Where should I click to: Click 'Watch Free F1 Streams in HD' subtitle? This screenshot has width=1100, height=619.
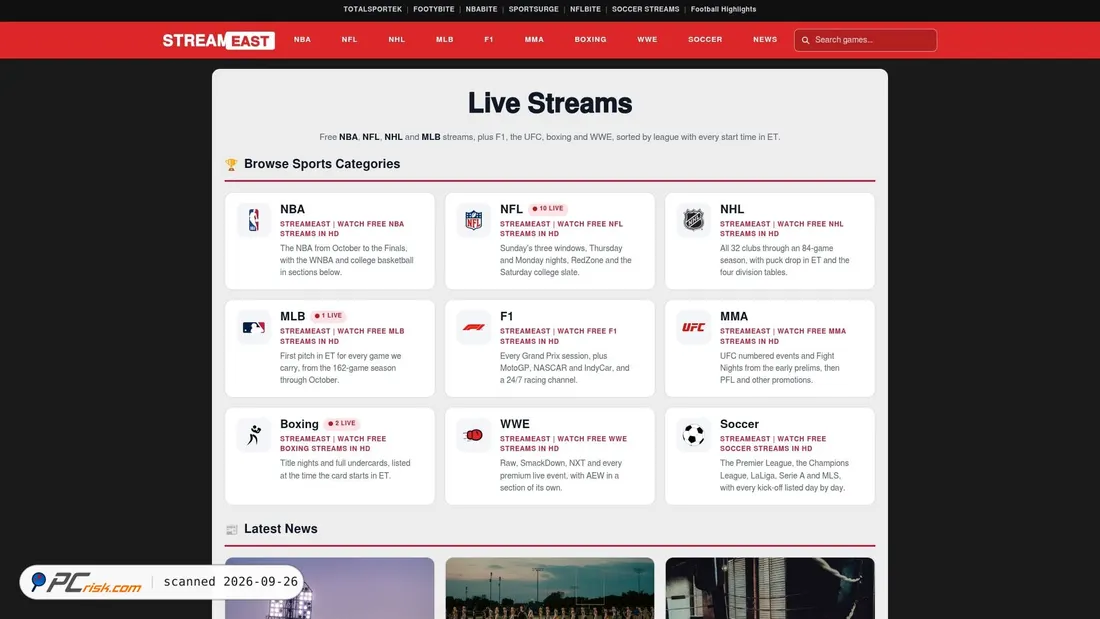(x=558, y=336)
